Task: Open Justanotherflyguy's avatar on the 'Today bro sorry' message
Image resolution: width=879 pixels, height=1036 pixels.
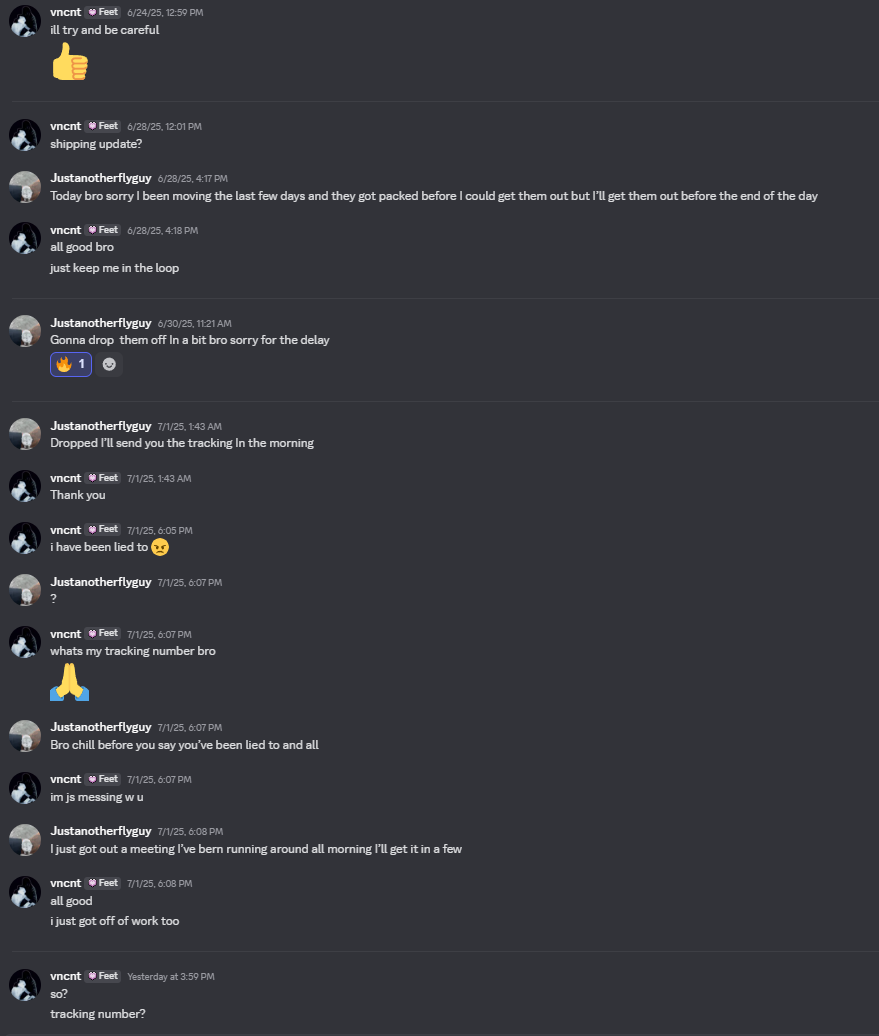Action: point(25,187)
